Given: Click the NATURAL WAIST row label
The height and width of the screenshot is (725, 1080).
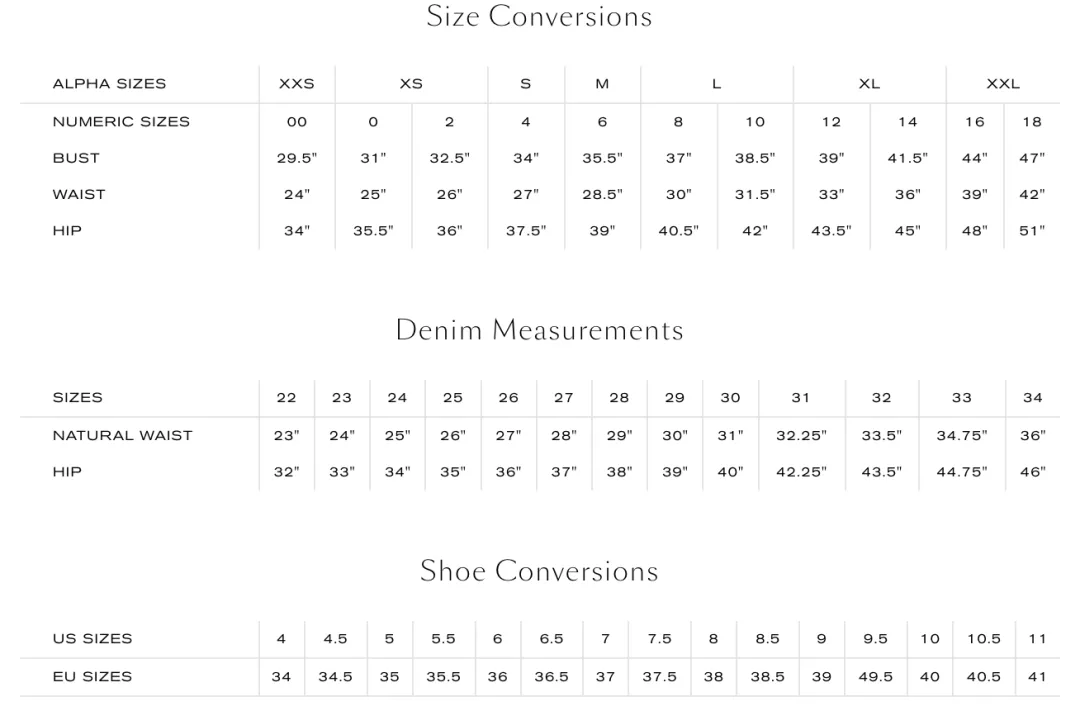Looking at the screenshot, I should pos(122,435).
